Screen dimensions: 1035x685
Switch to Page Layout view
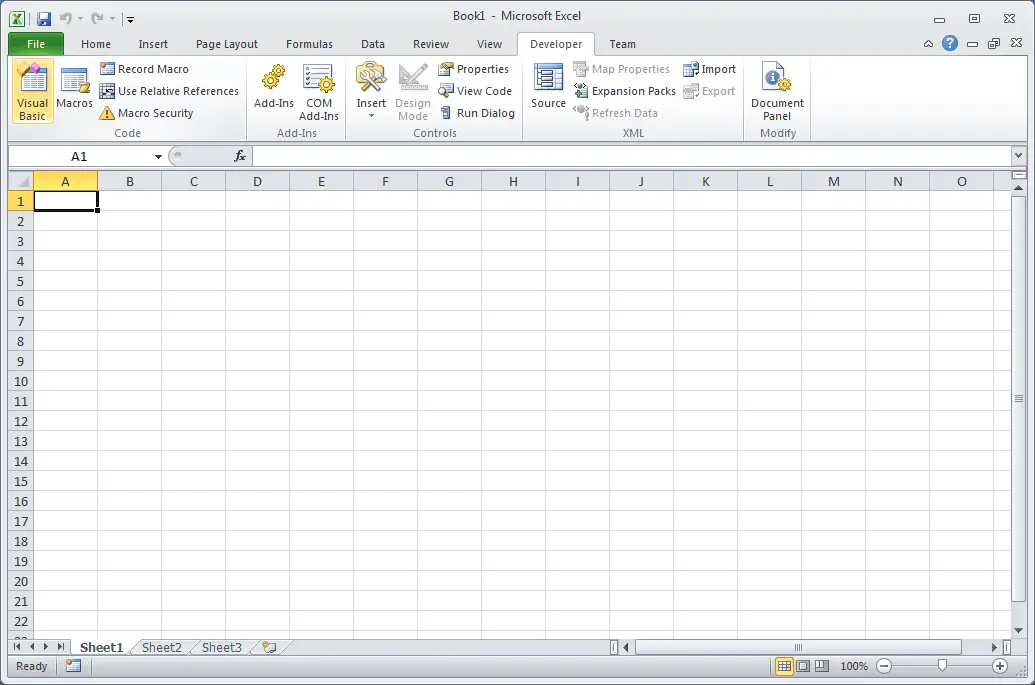tap(803, 666)
